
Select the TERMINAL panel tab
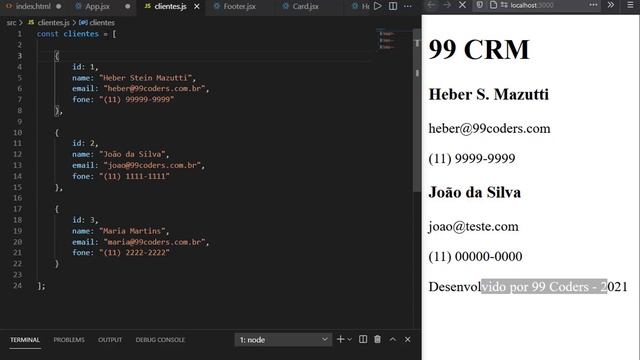pyautogui.click(x=25, y=340)
